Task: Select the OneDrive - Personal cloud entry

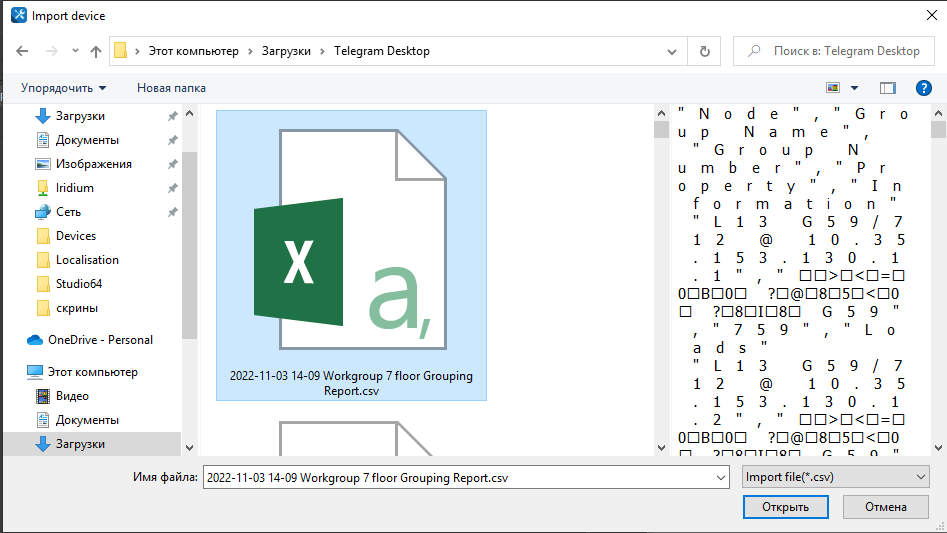Action: pos(100,340)
